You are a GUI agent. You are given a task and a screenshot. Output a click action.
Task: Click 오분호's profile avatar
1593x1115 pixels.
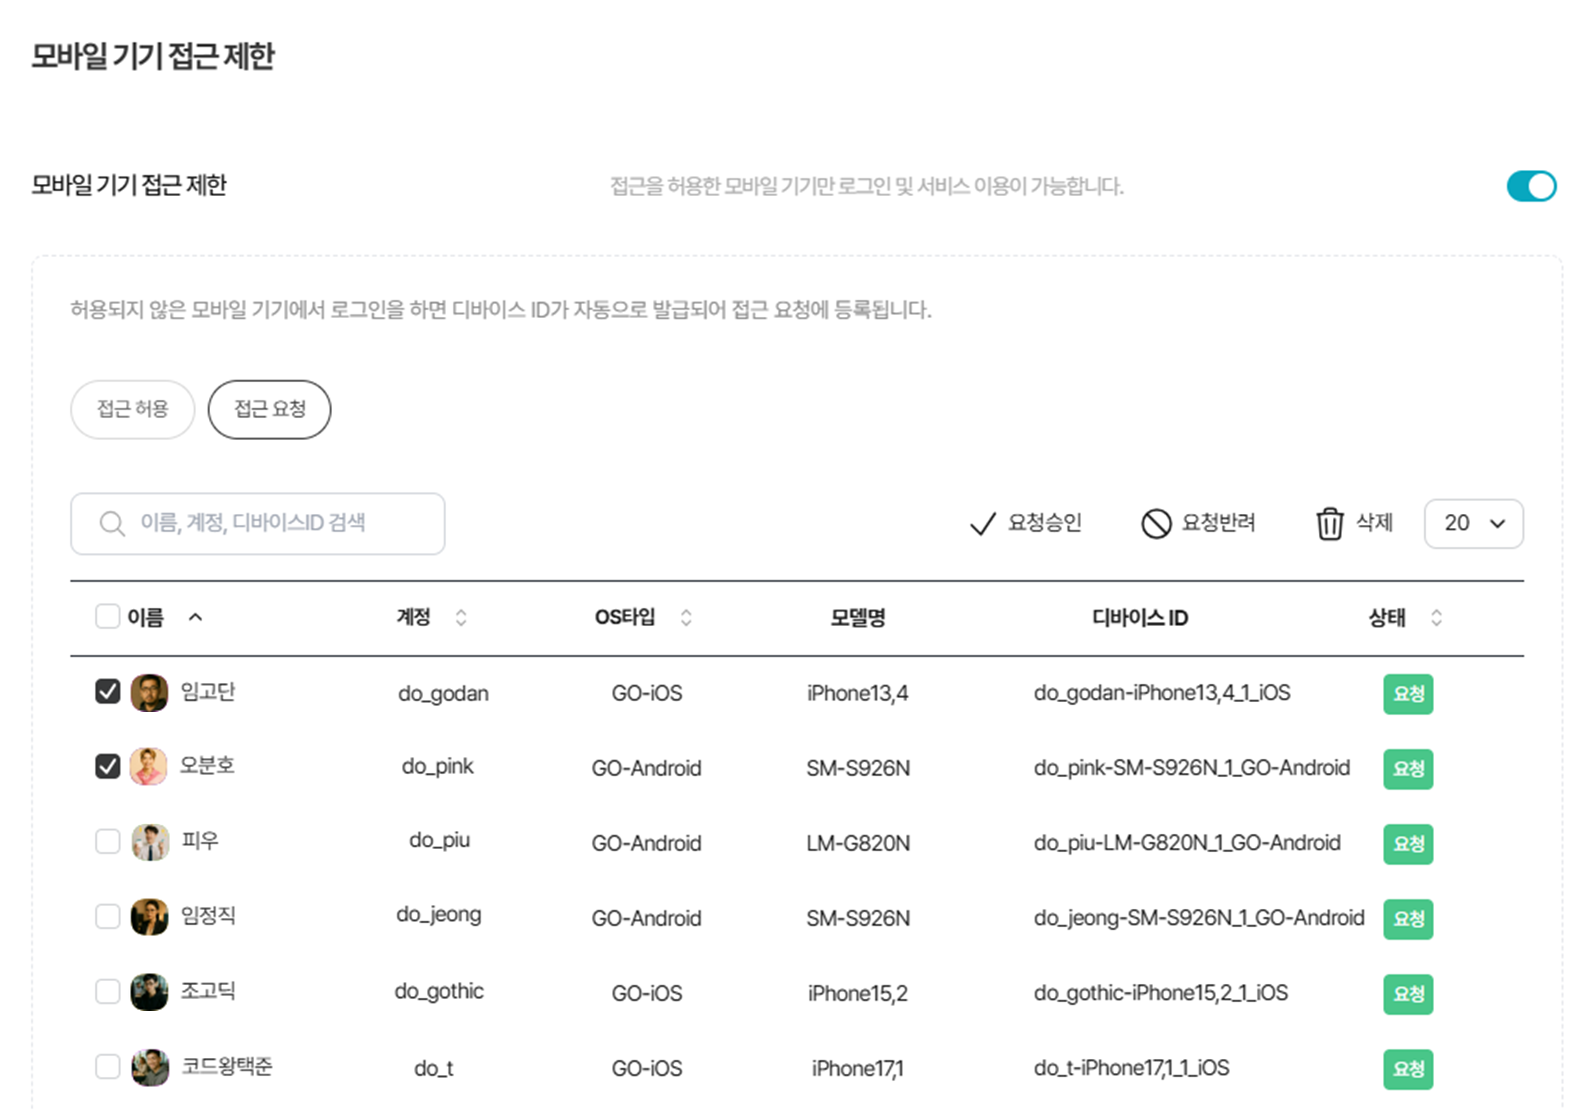tap(149, 767)
